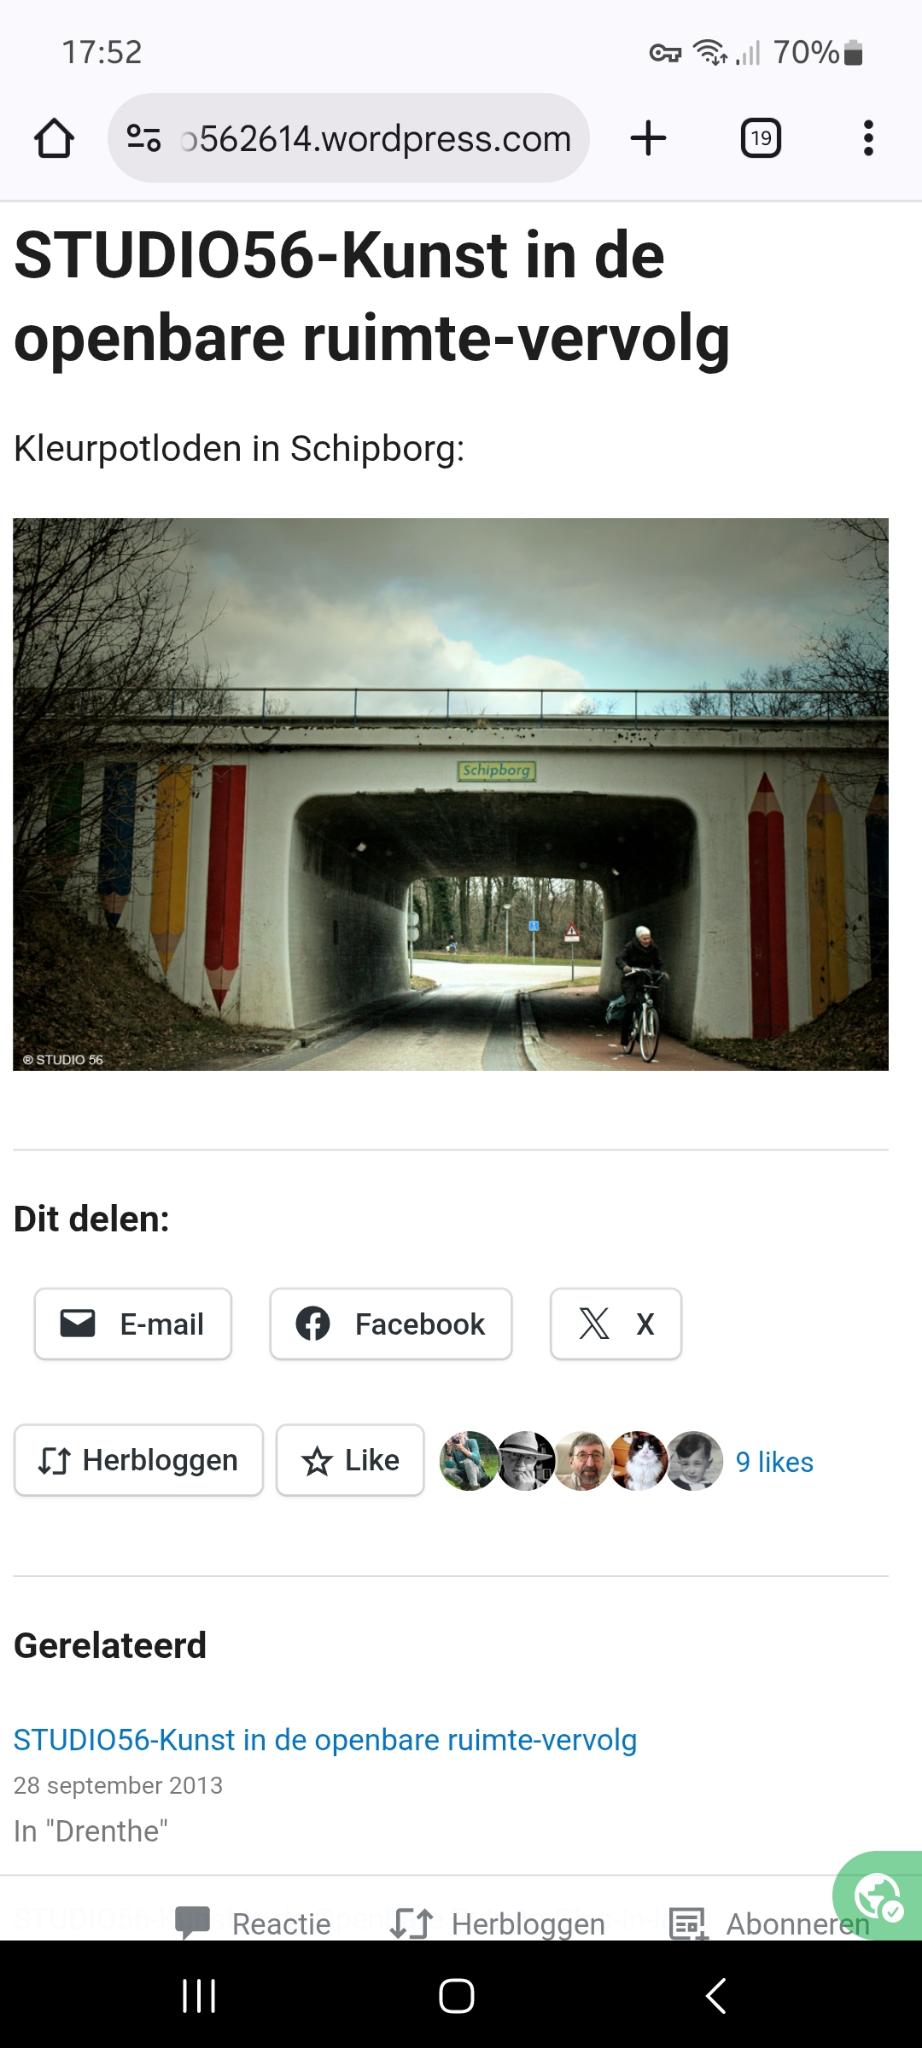The width and height of the screenshot is (922, 2048).
Task: Share post via E-mail button
Action: 133,1324
